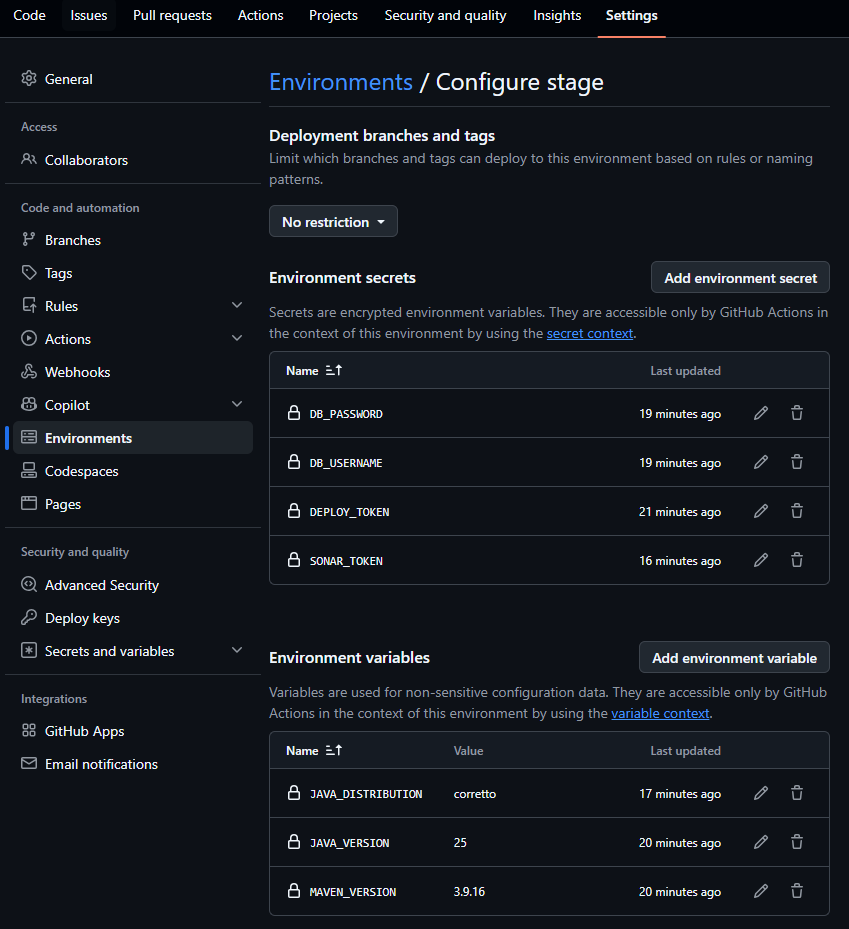Click the Email notifications envelope icon
Screen dimensions: 849x929
[28, 764]
